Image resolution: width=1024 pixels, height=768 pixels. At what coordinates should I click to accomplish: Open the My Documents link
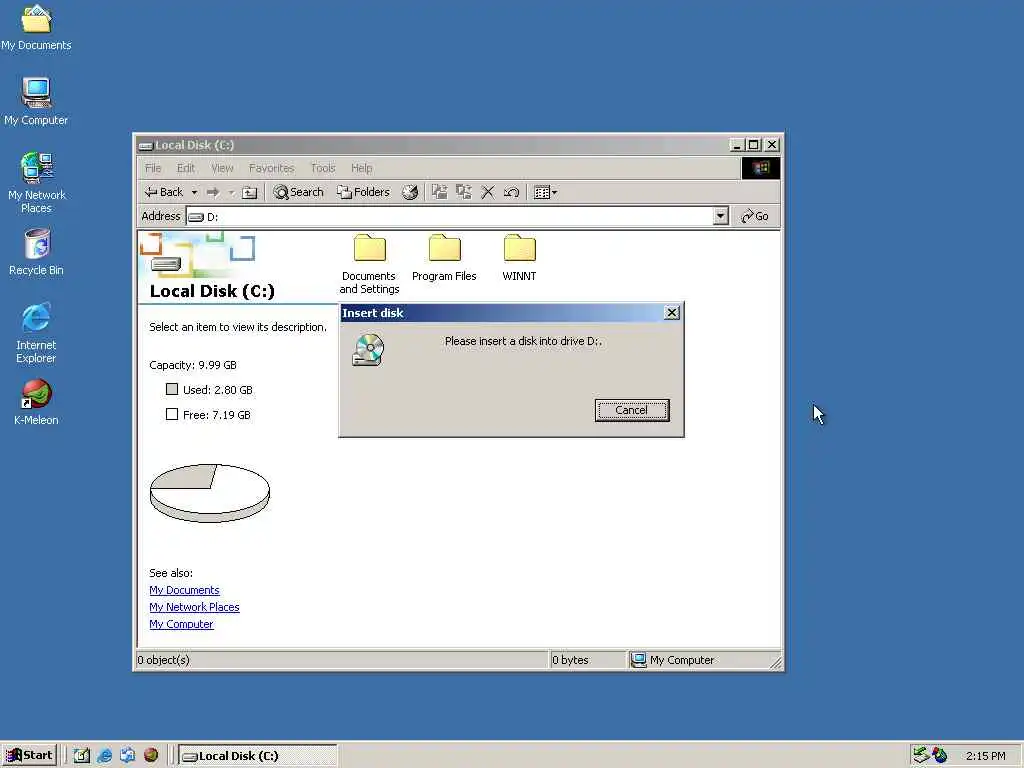coord(184,590)
